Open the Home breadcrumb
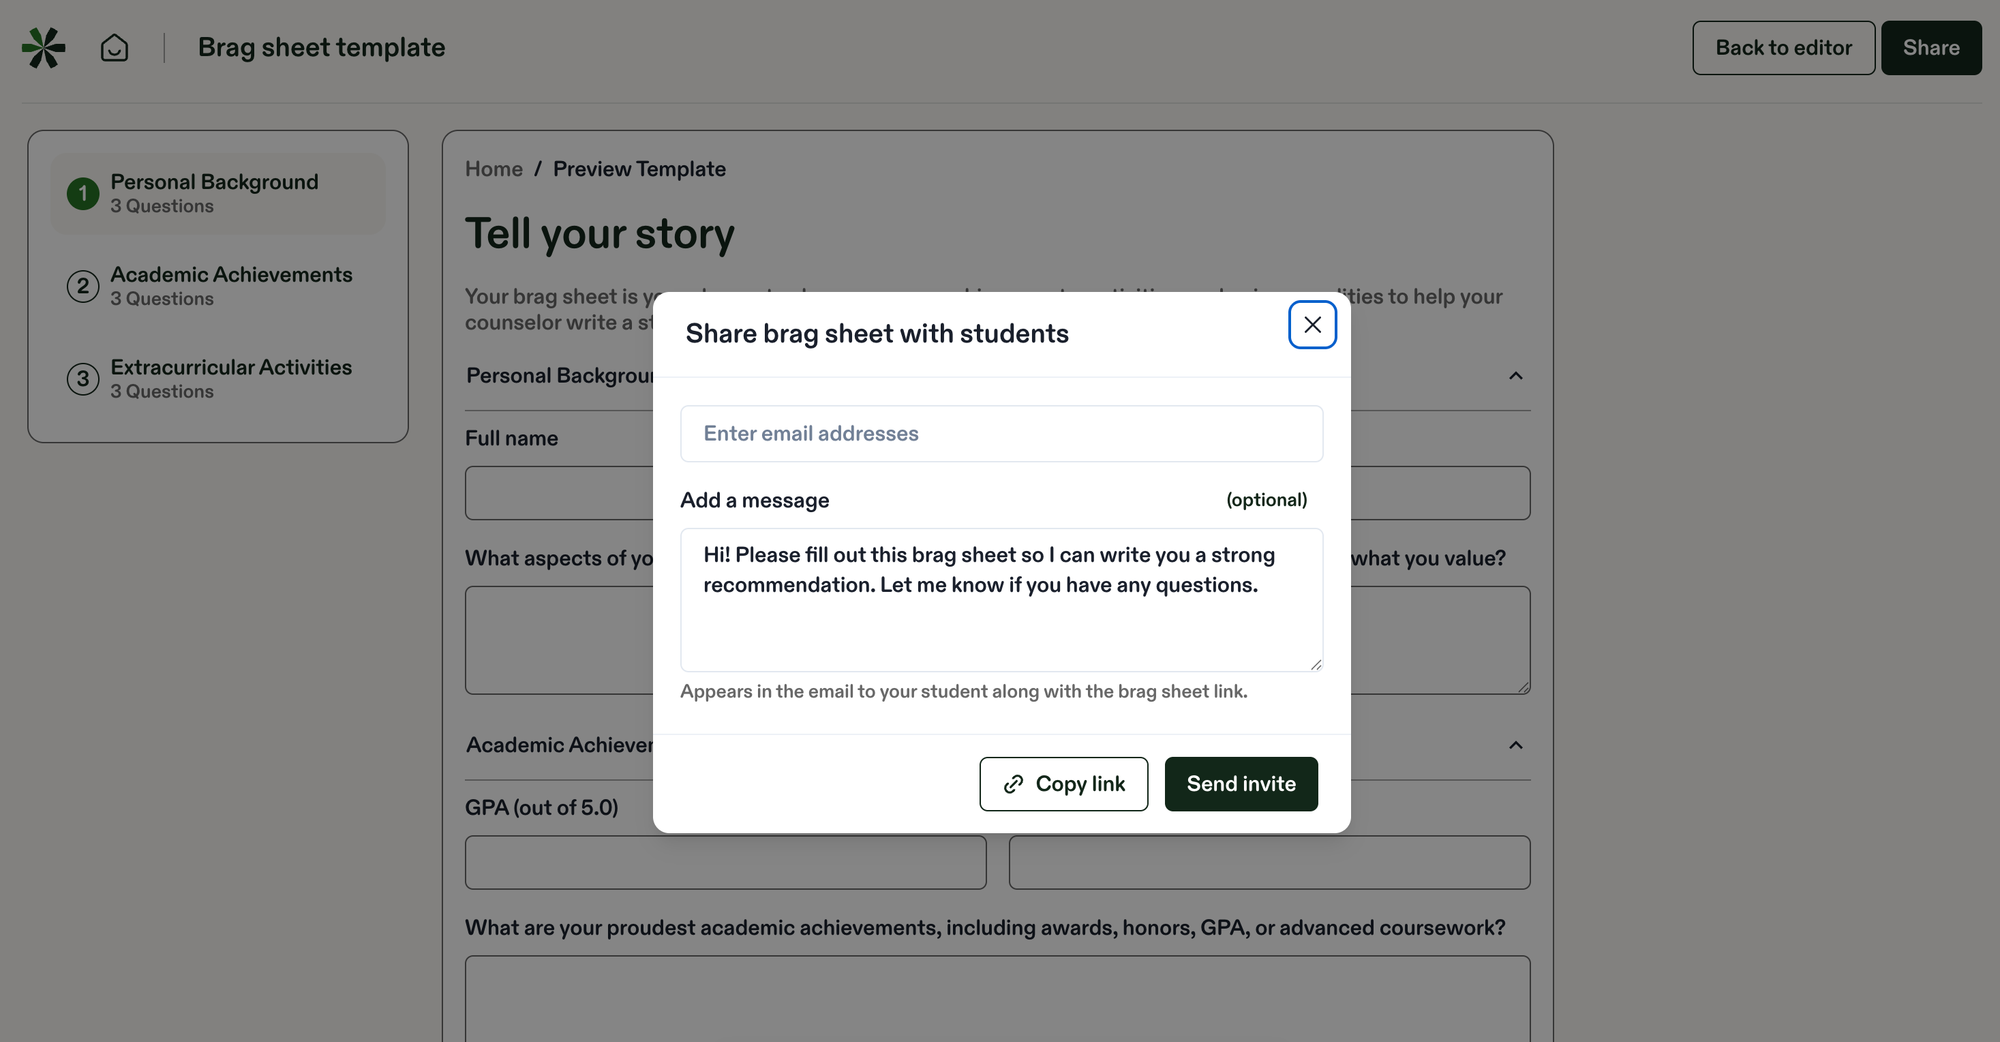This screenshot has width=2000, height=1042. (493, 169)
